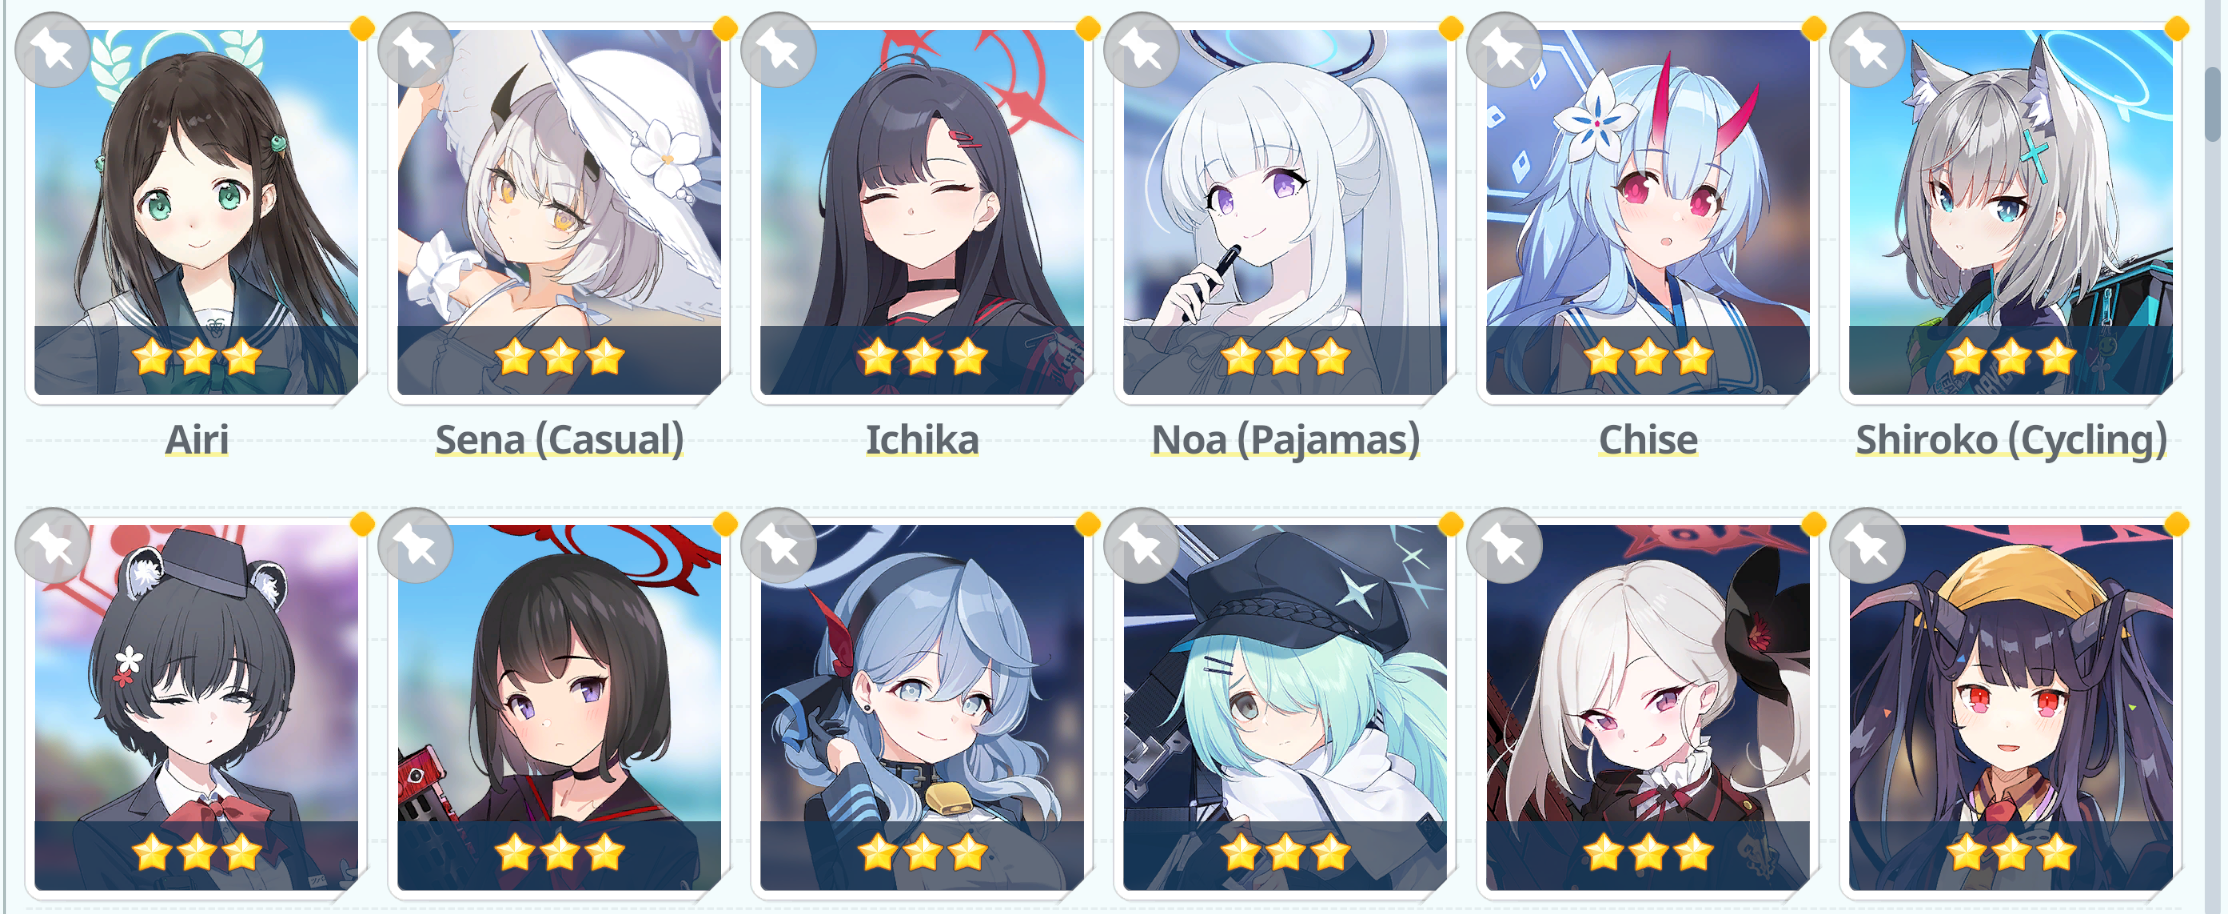Pin the mint-haired cap girl card
Viewport: 2228px width, 914px height.
point(1141,546)
